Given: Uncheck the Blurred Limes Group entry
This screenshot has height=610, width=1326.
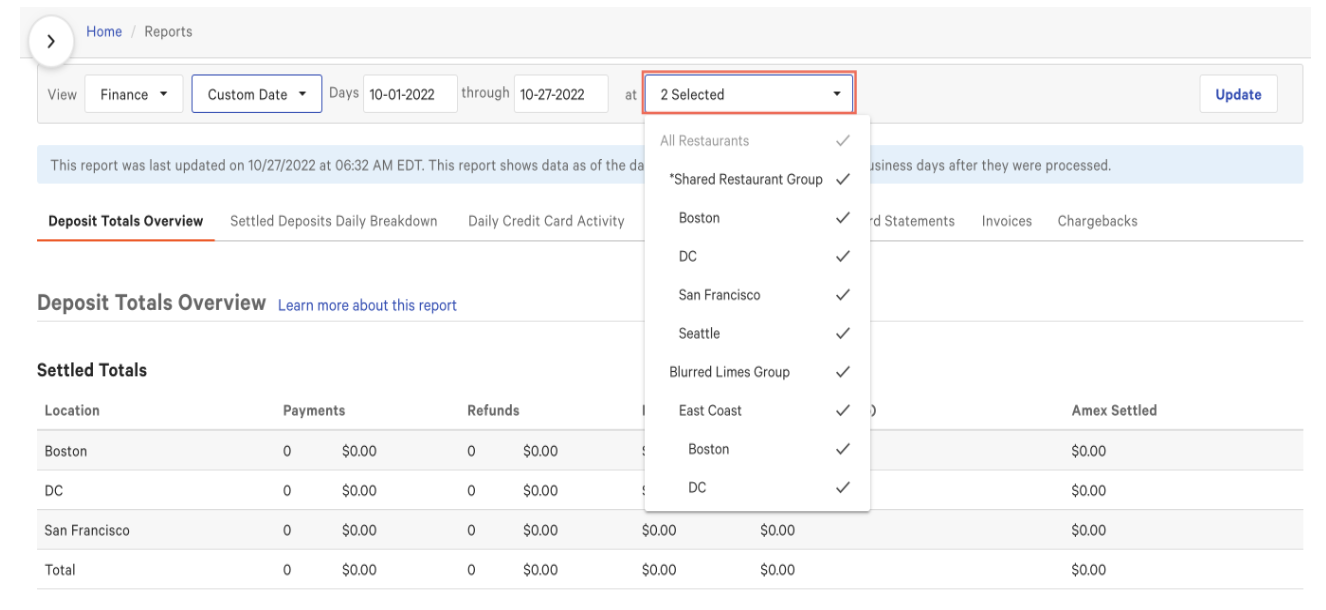Looking at the screenshot, I should click(x=757, y=372).
